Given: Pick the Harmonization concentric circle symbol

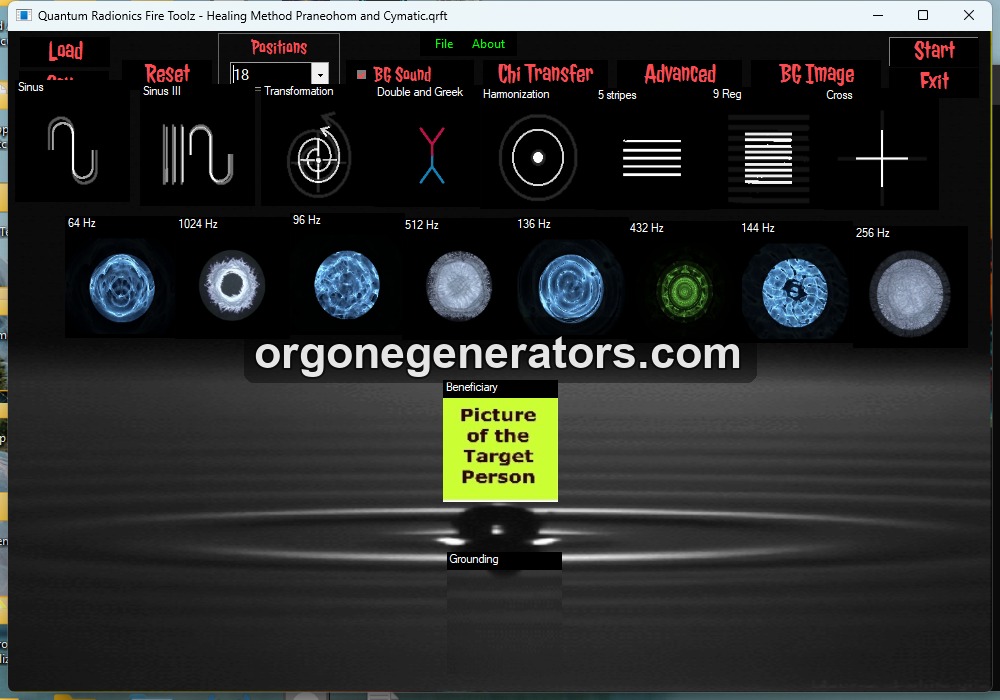Looking at the screenshot, I should [x=538, y=157].
